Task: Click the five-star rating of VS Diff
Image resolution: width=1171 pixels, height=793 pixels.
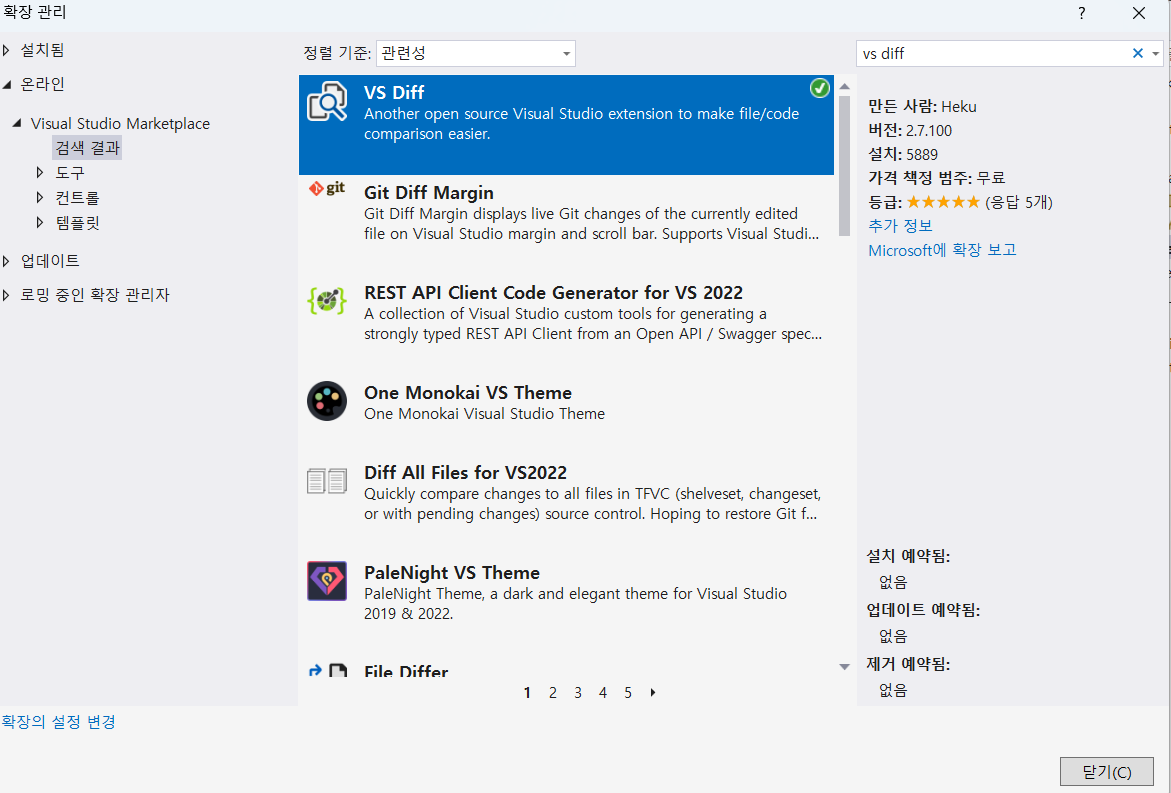Action: coord(942,202)
